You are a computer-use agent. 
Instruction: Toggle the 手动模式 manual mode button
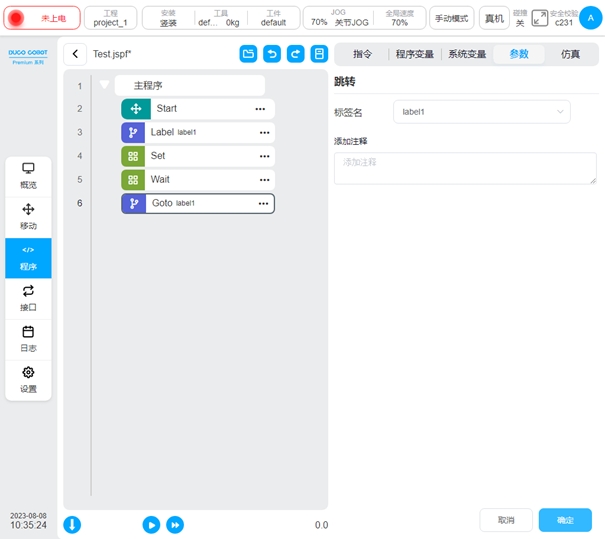pos(452,18)
